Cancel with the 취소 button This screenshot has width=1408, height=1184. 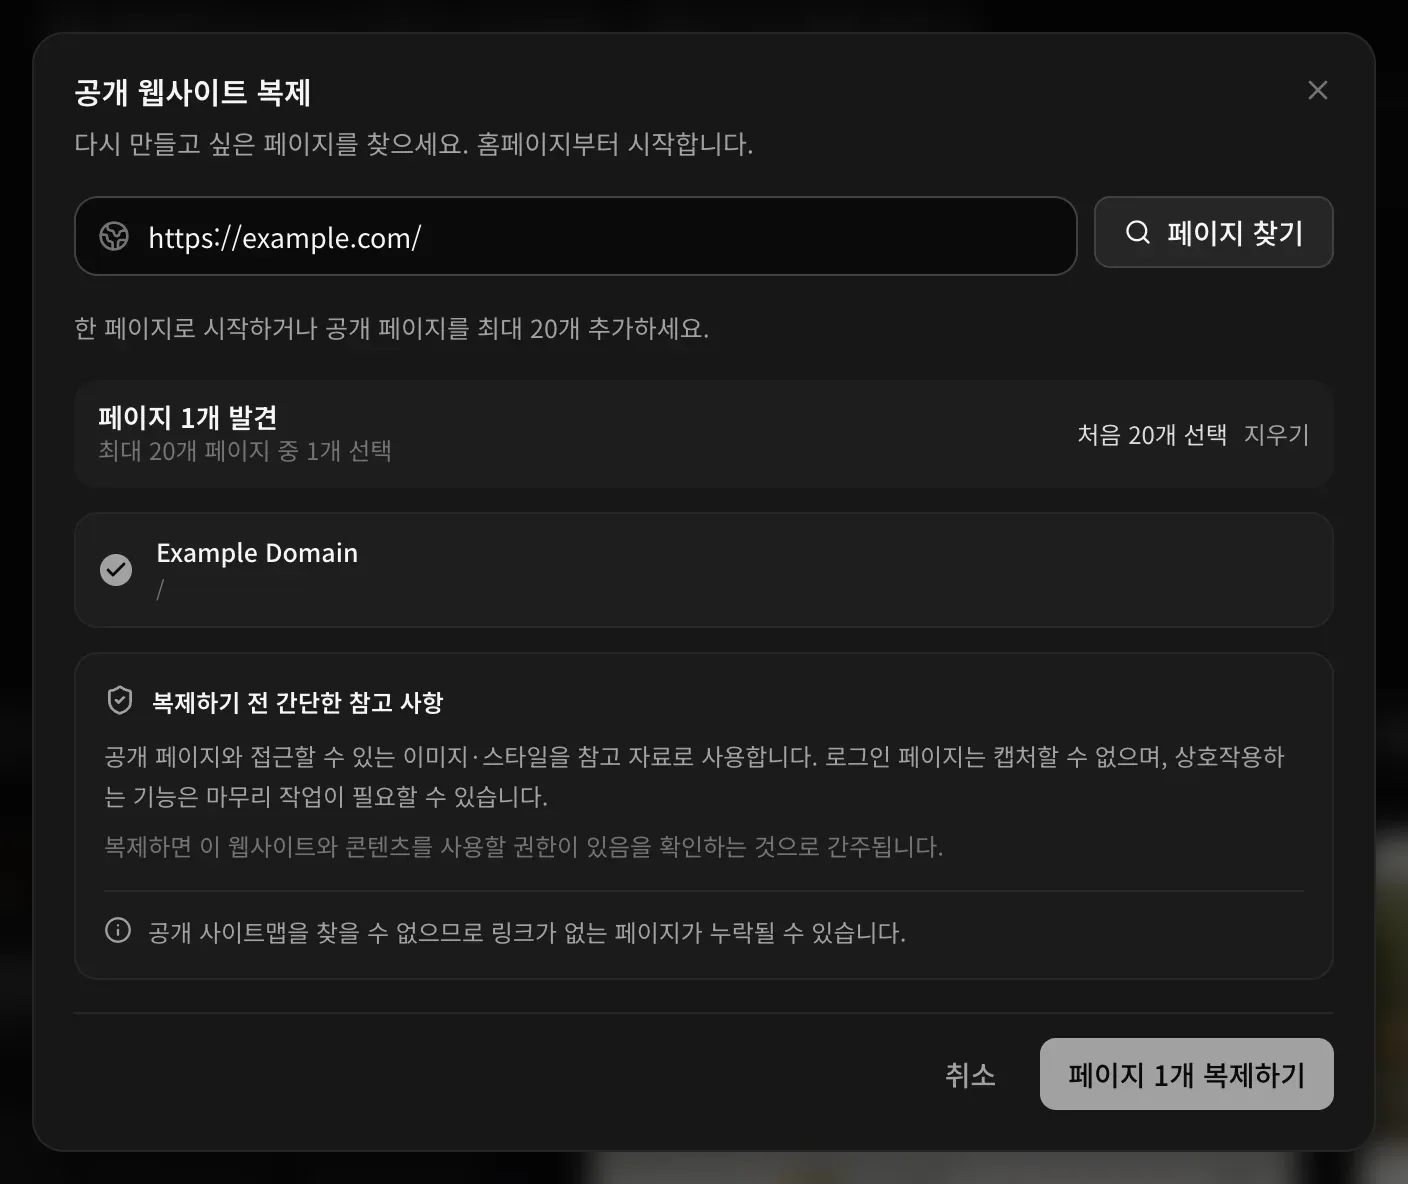pos(970,1075)
